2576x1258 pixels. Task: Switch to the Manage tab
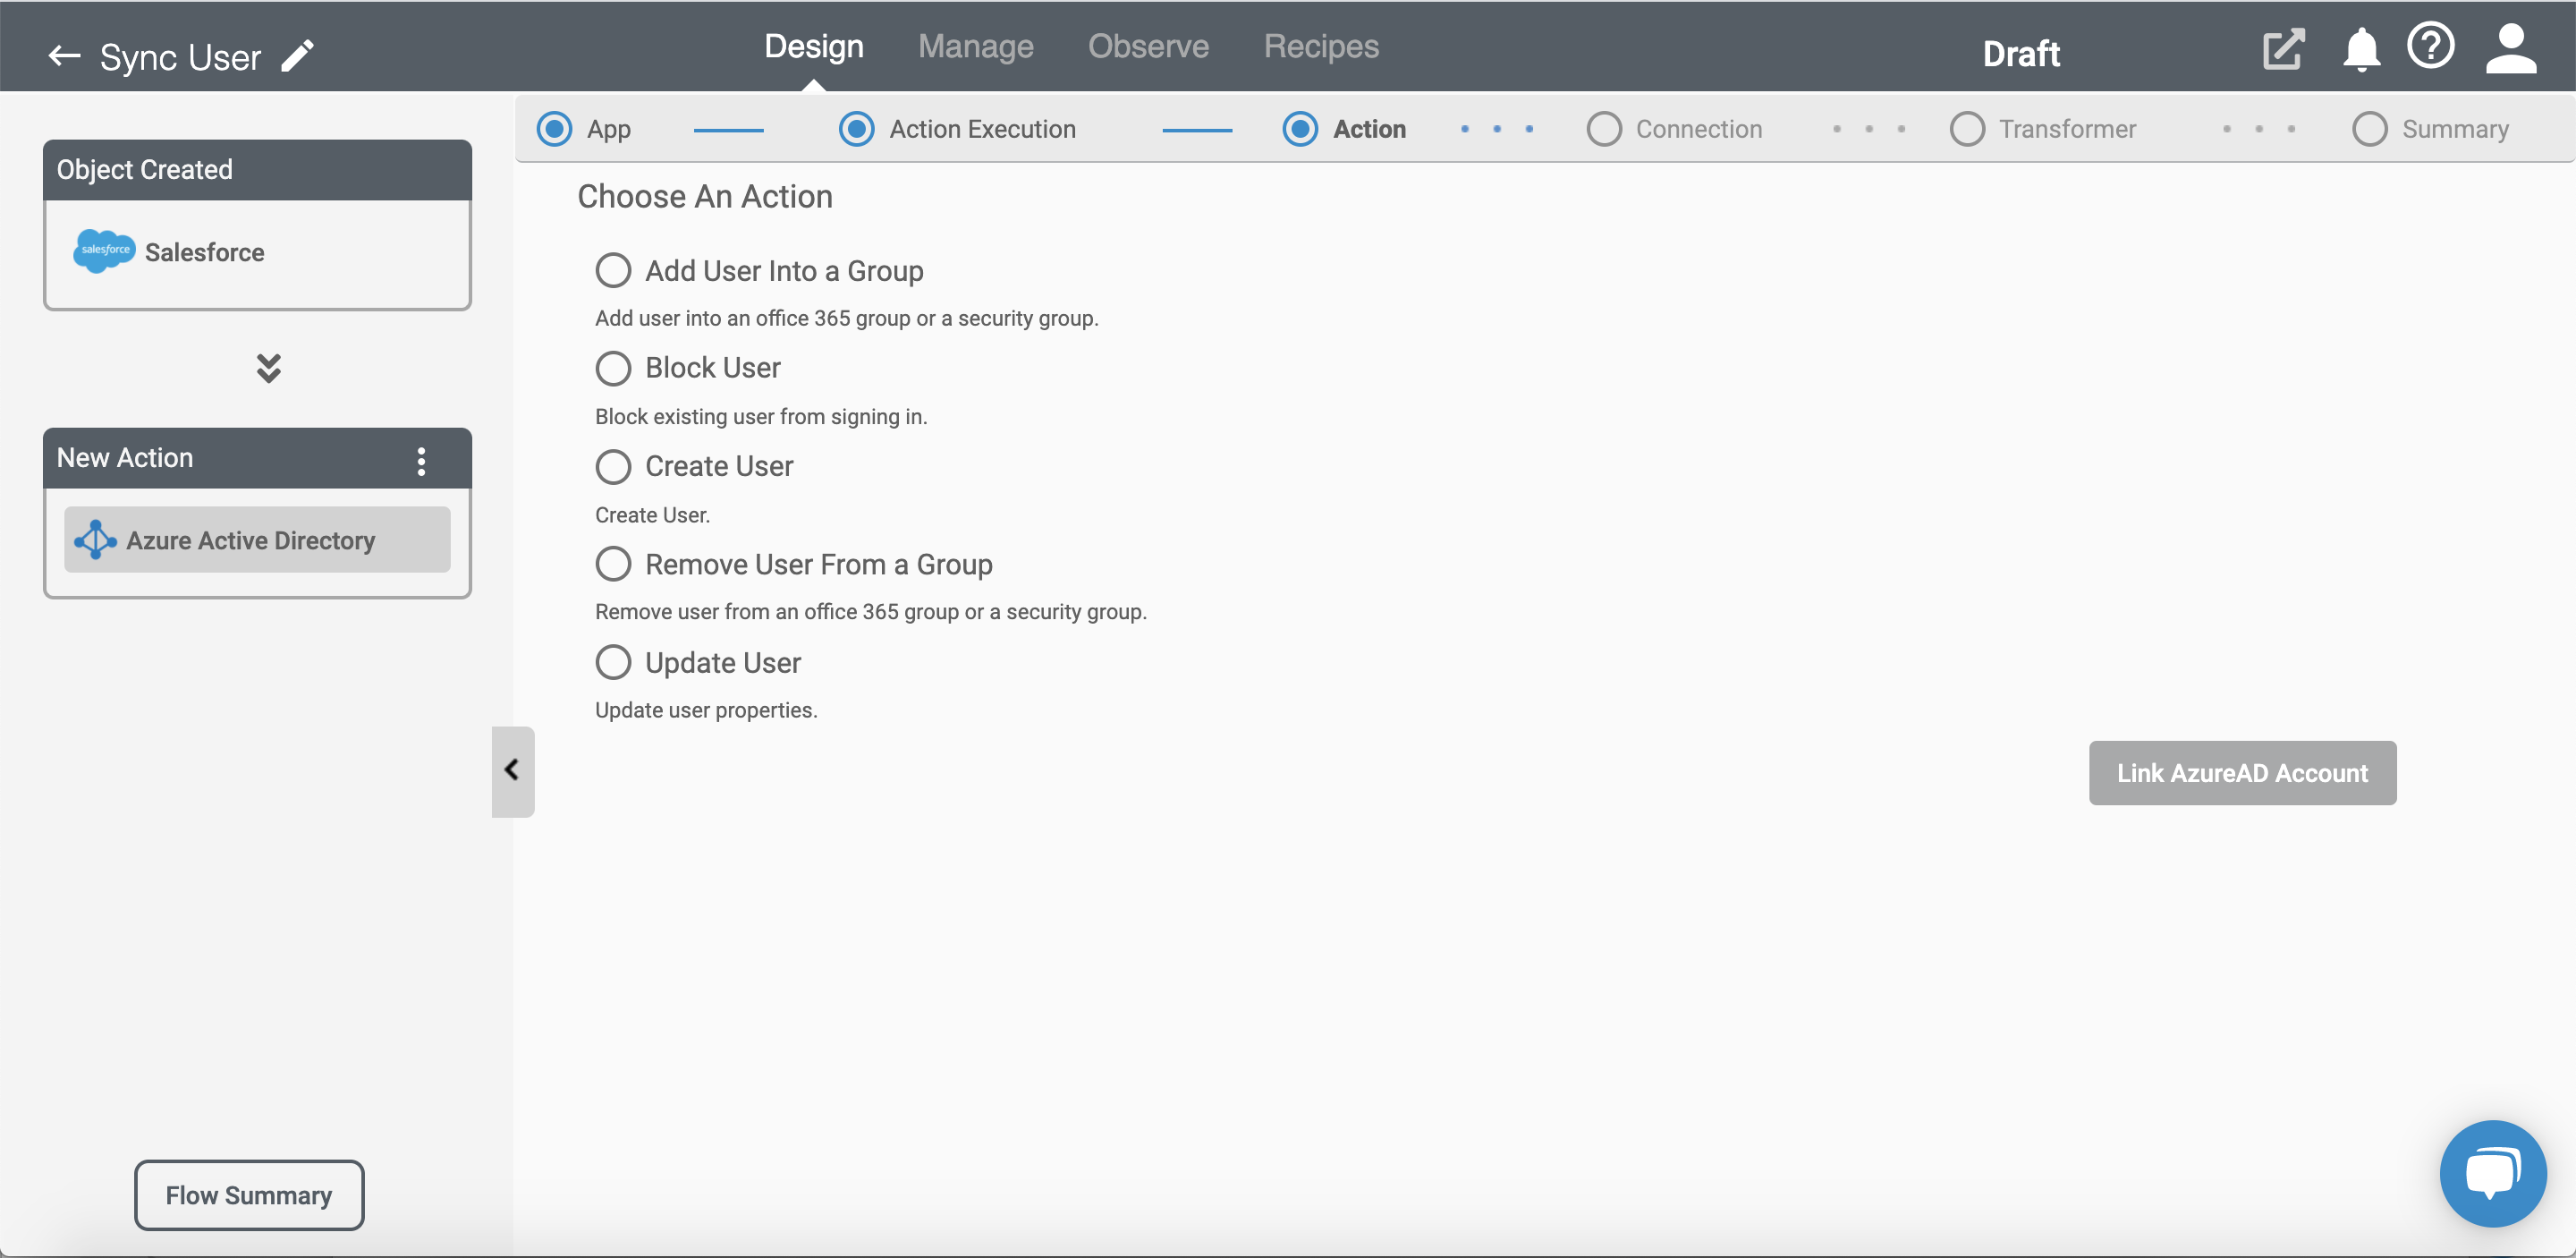tap(976, 45)
